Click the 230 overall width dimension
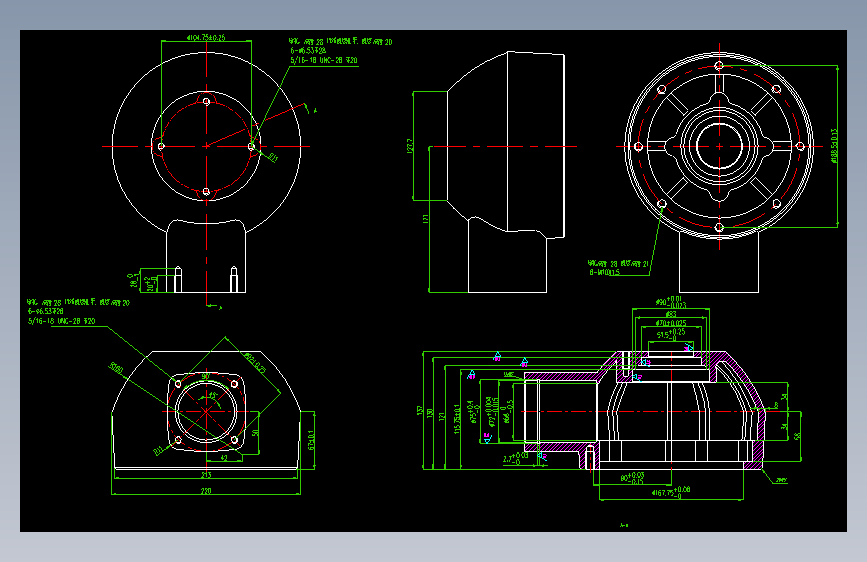 point(206,491)
